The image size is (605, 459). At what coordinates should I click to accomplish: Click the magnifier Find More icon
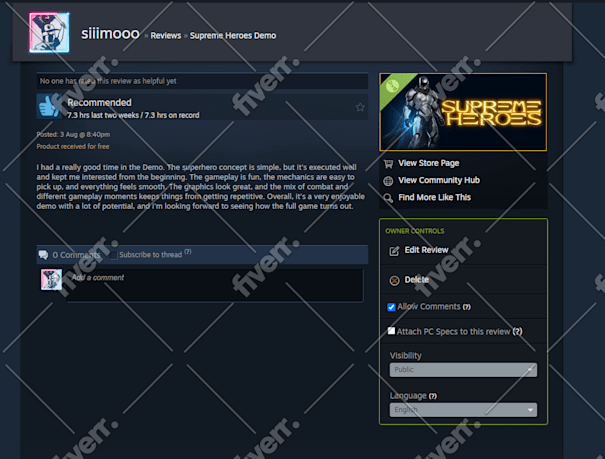[x=388, y=198]
